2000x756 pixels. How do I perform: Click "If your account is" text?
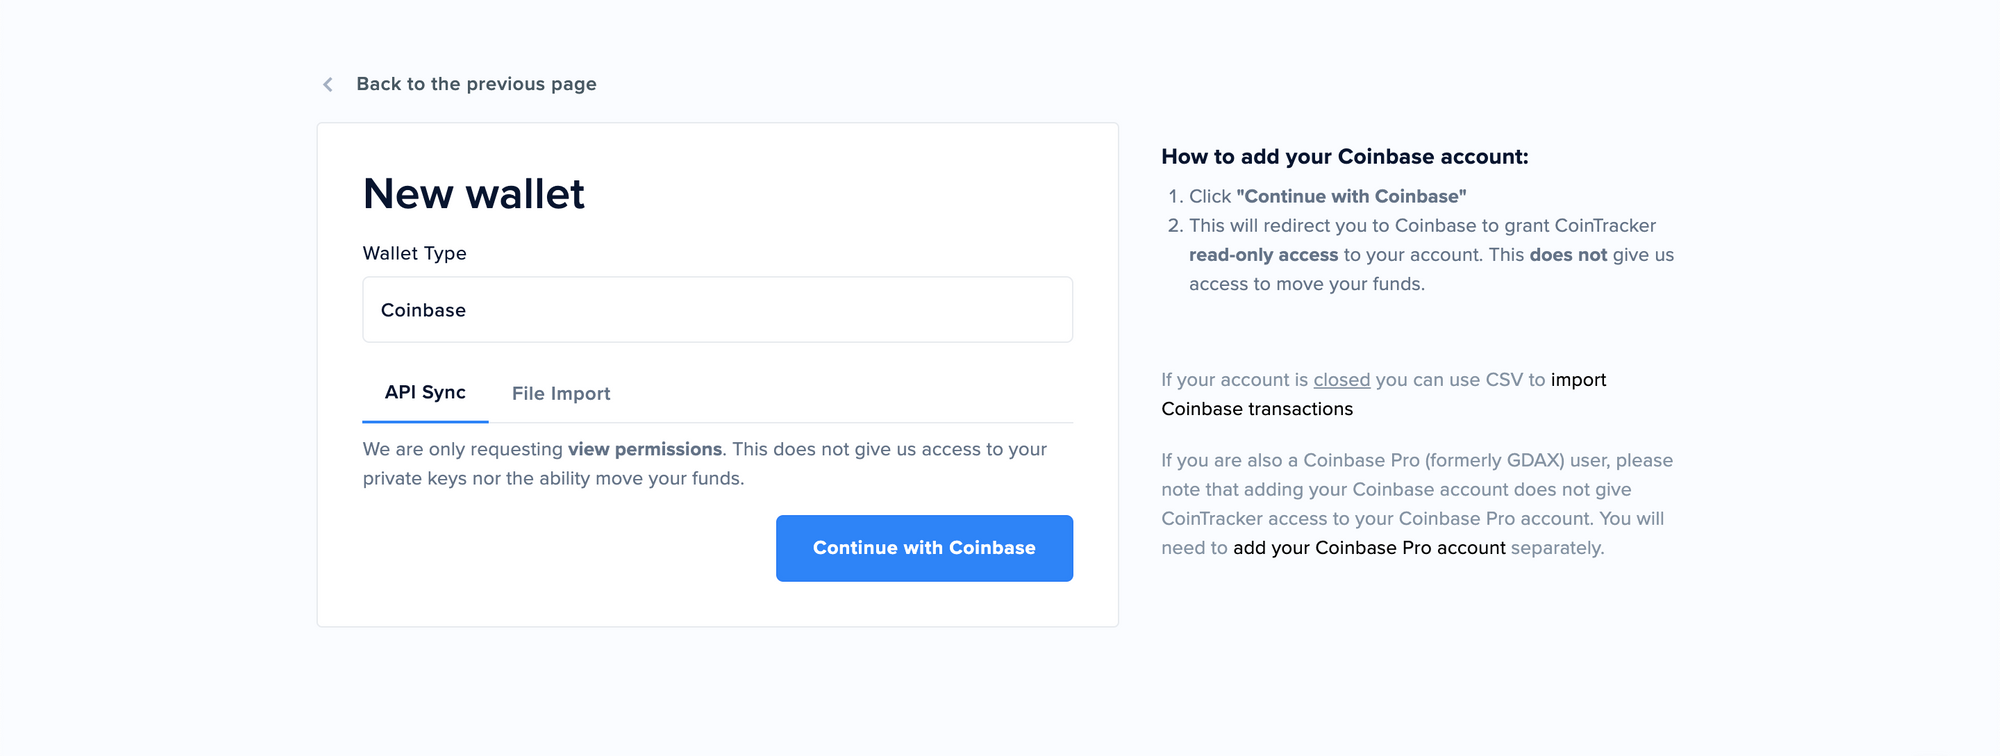(x=1234, y=380)
